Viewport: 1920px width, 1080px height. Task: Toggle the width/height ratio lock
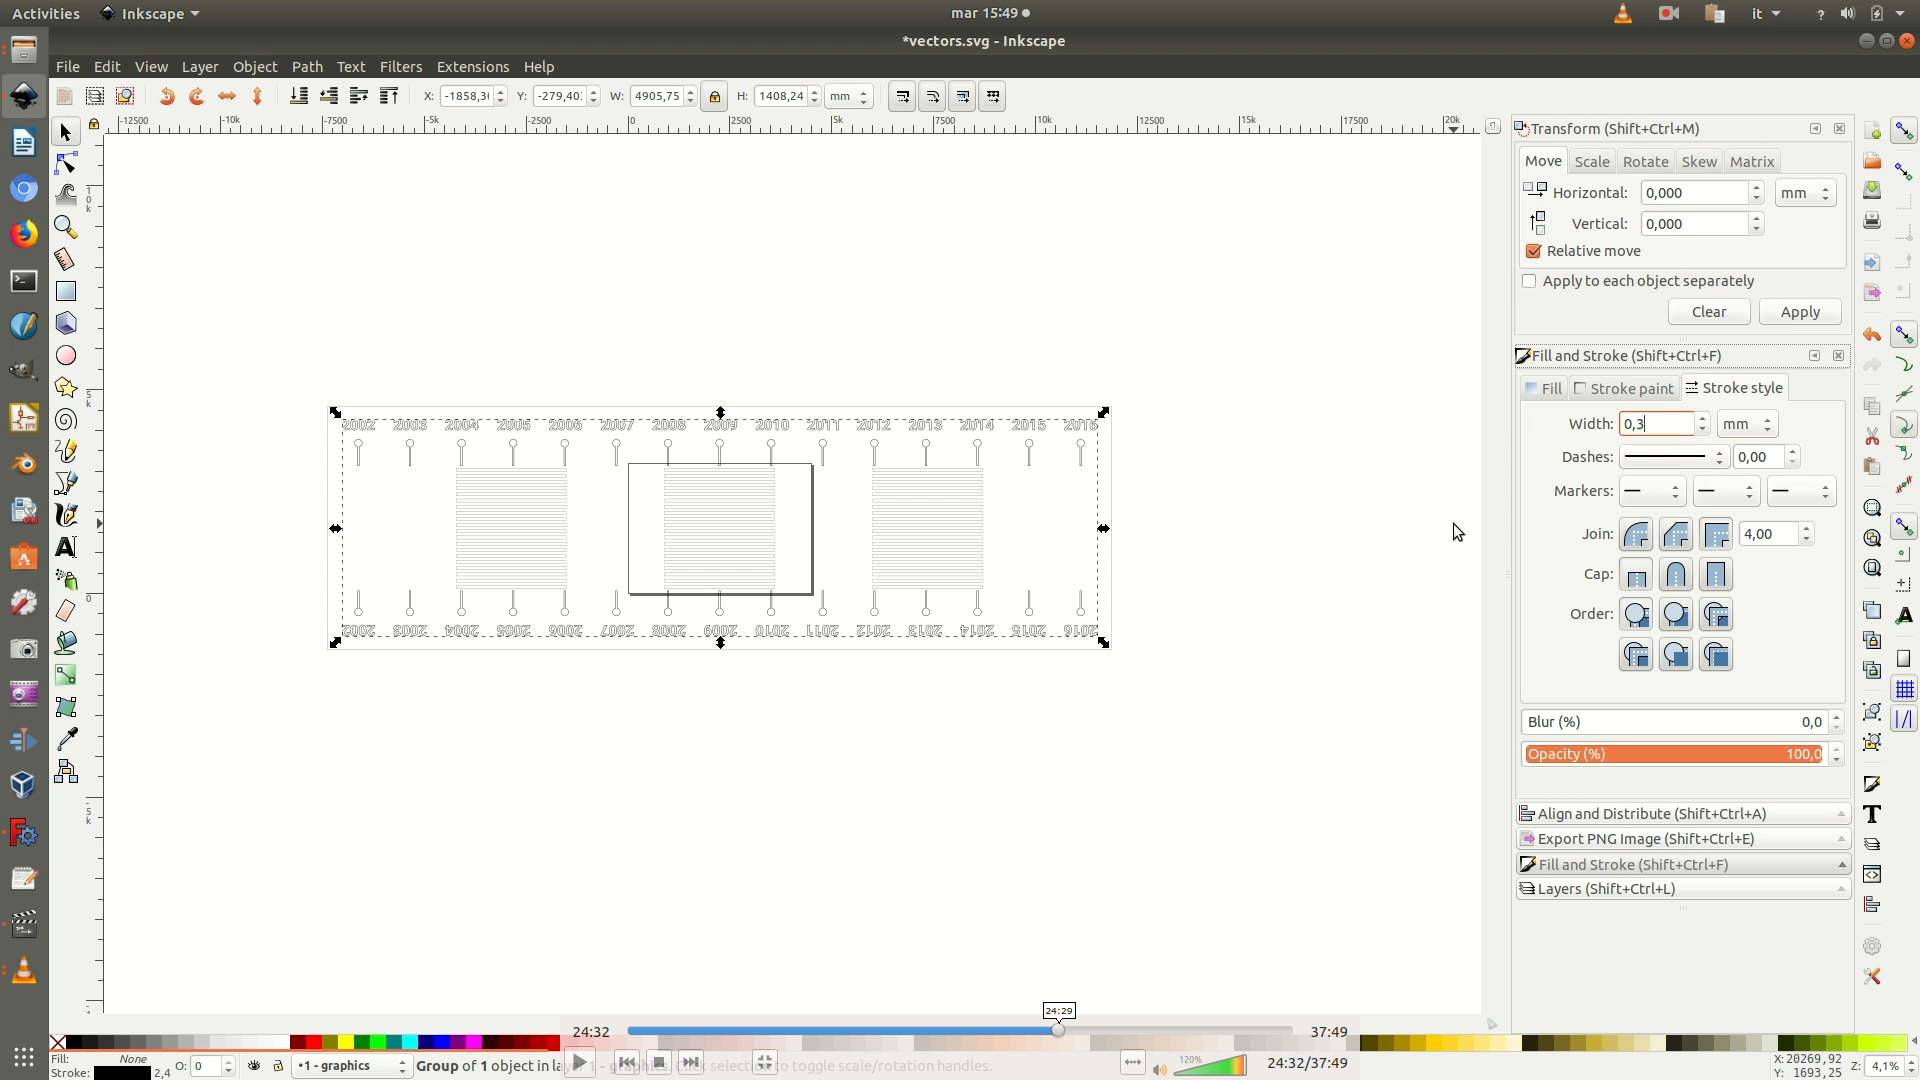714,96
